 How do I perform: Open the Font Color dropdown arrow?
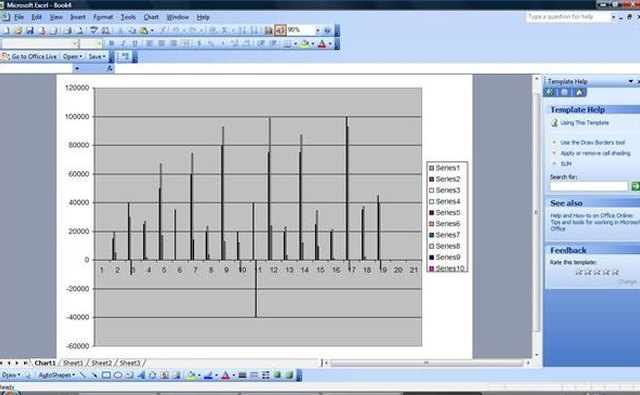[330, 44]
